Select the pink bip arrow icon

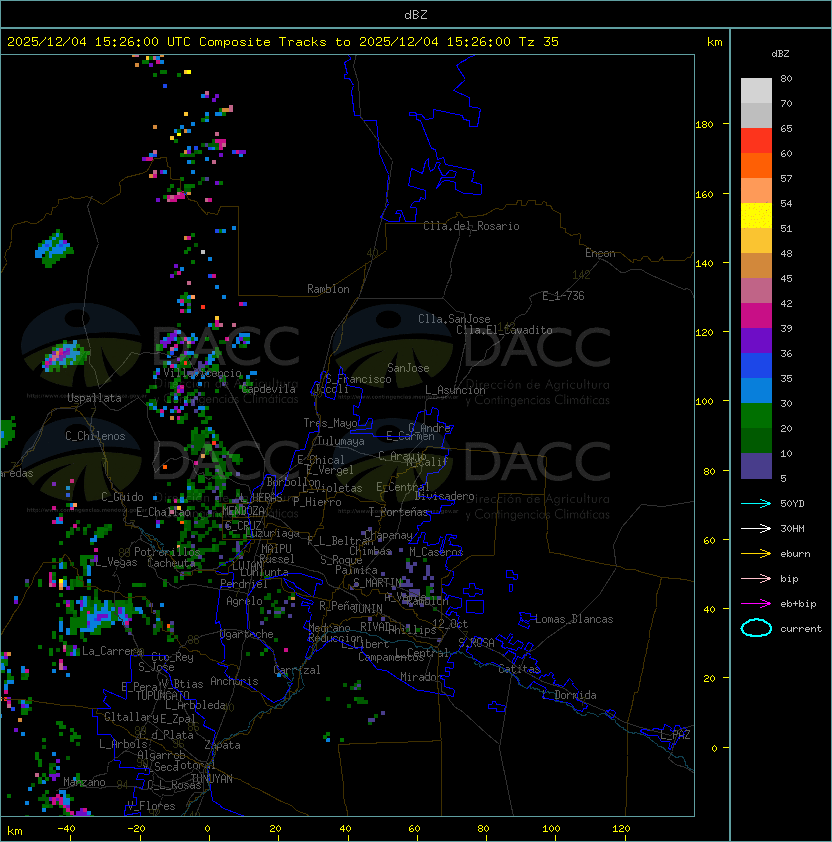756,578
